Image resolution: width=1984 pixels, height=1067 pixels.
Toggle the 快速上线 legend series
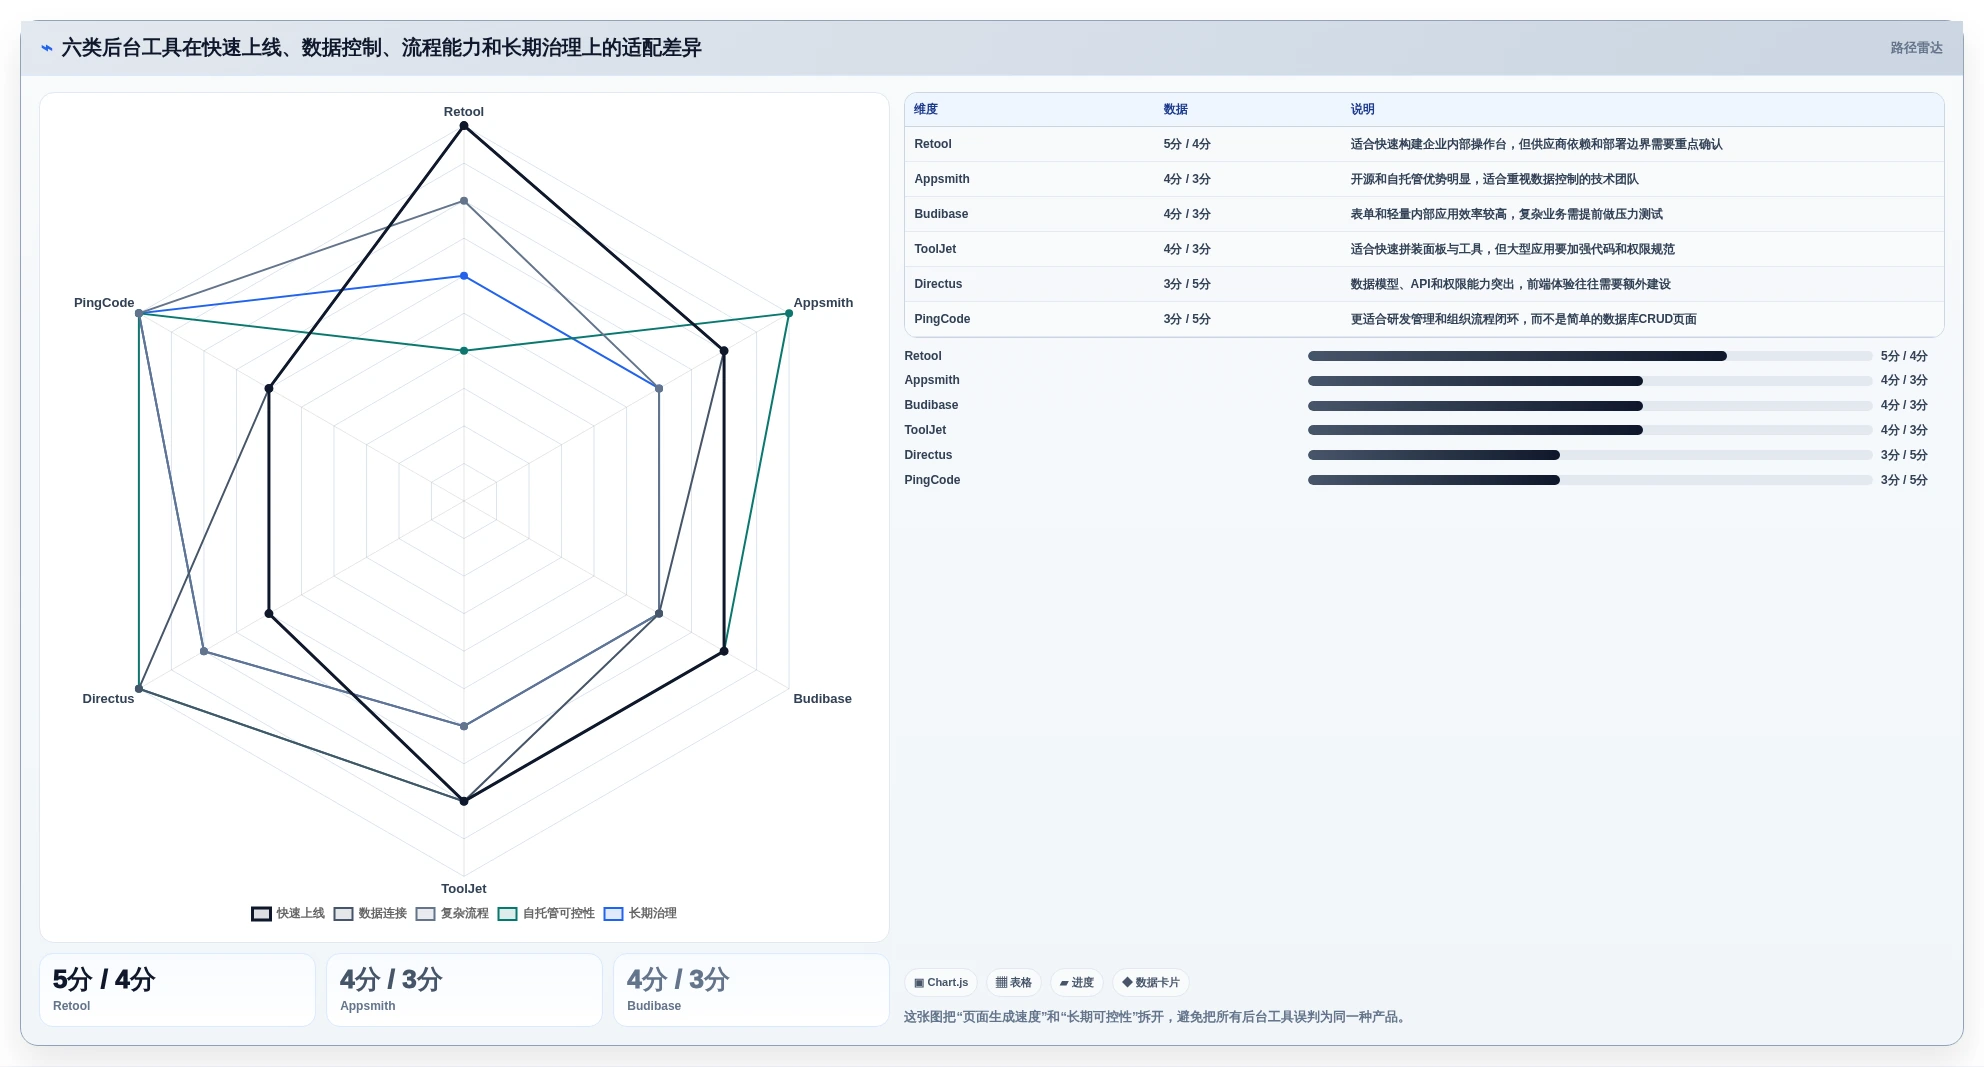(288, 913)
